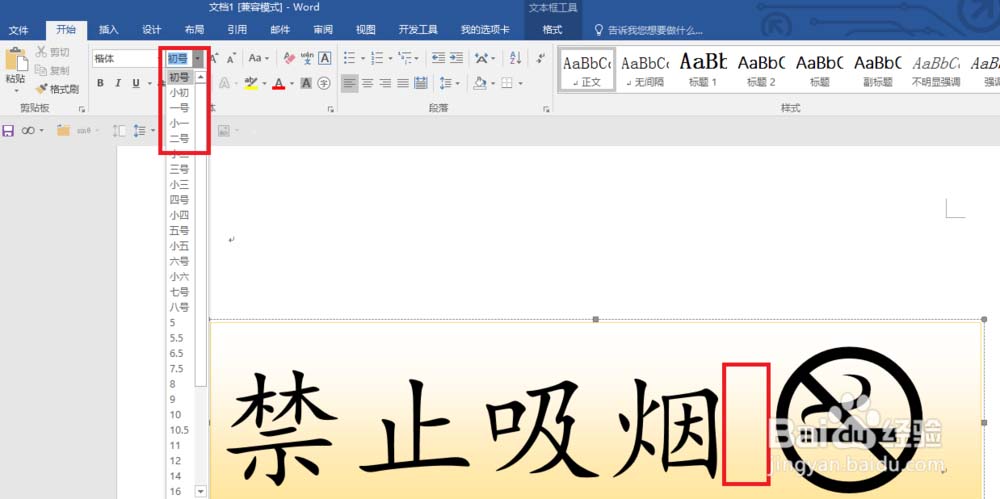Open the Phonetic Guide (wén) tool
This screenshot has width=1000, height=499.
(x=307, y=58)
